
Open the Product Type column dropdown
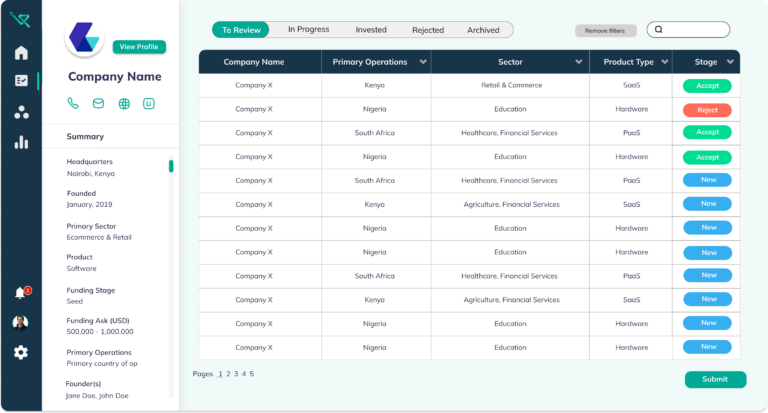[662, 62]
